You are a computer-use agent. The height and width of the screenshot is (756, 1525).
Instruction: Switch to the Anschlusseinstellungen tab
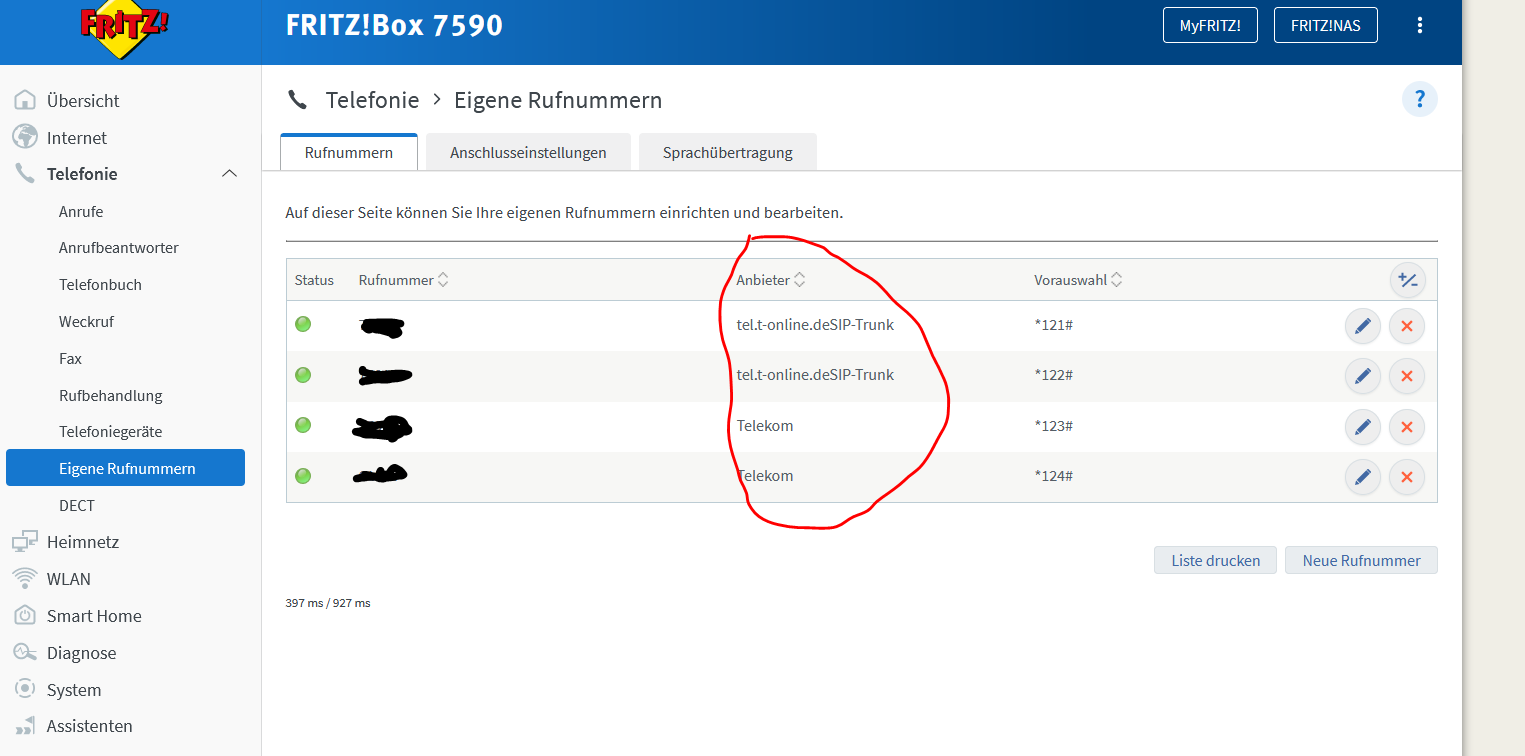point(528,152)
